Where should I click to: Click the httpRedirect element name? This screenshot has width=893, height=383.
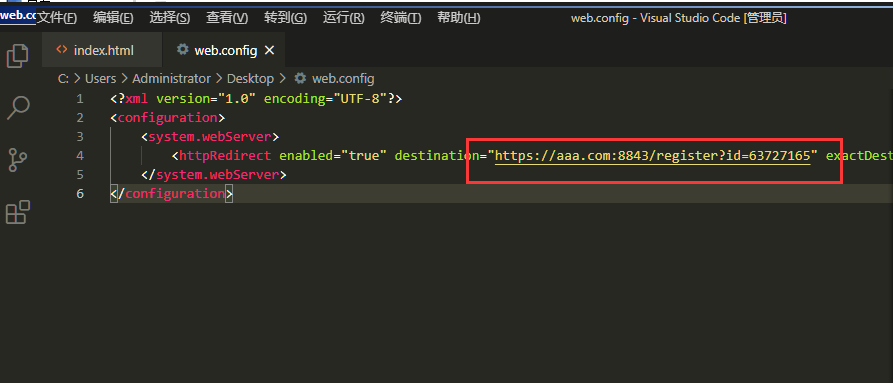[x=225, y=155]
